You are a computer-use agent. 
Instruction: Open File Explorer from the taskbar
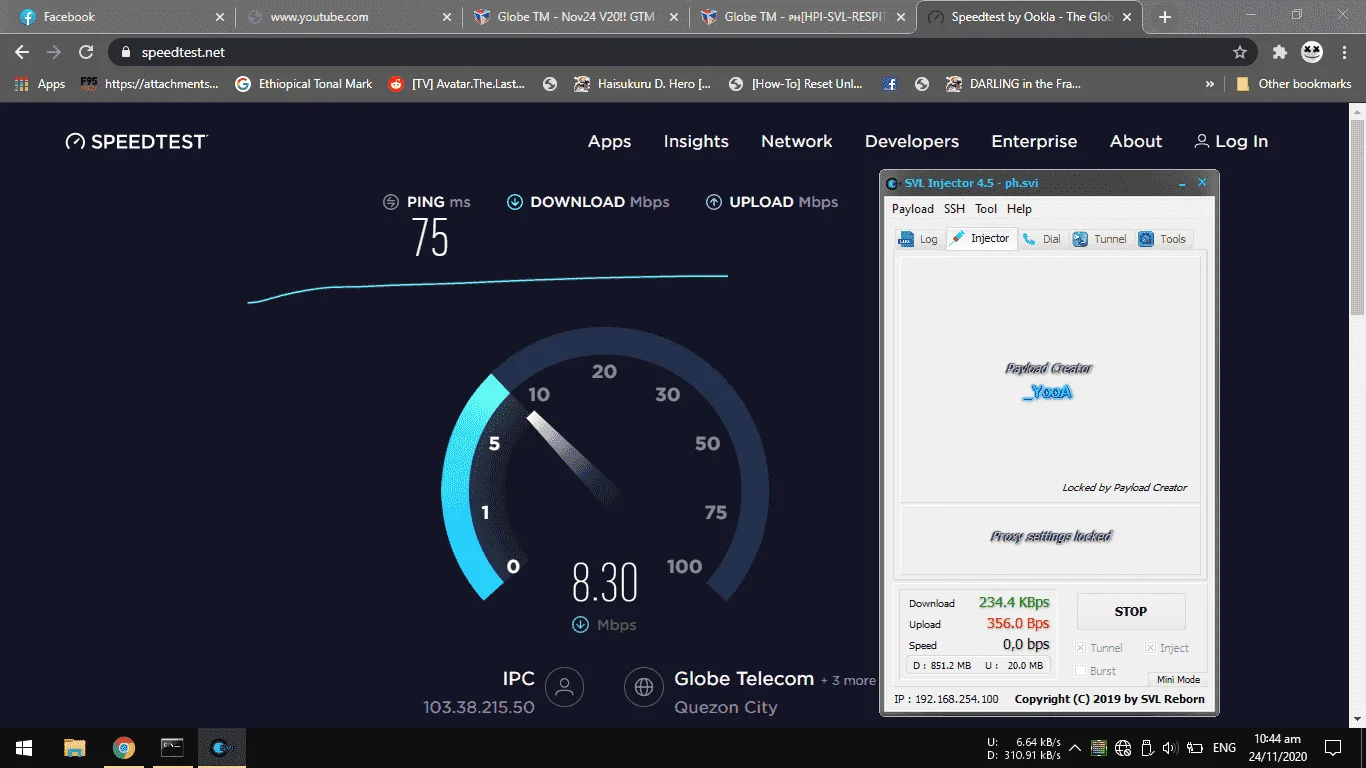[75, 747]
